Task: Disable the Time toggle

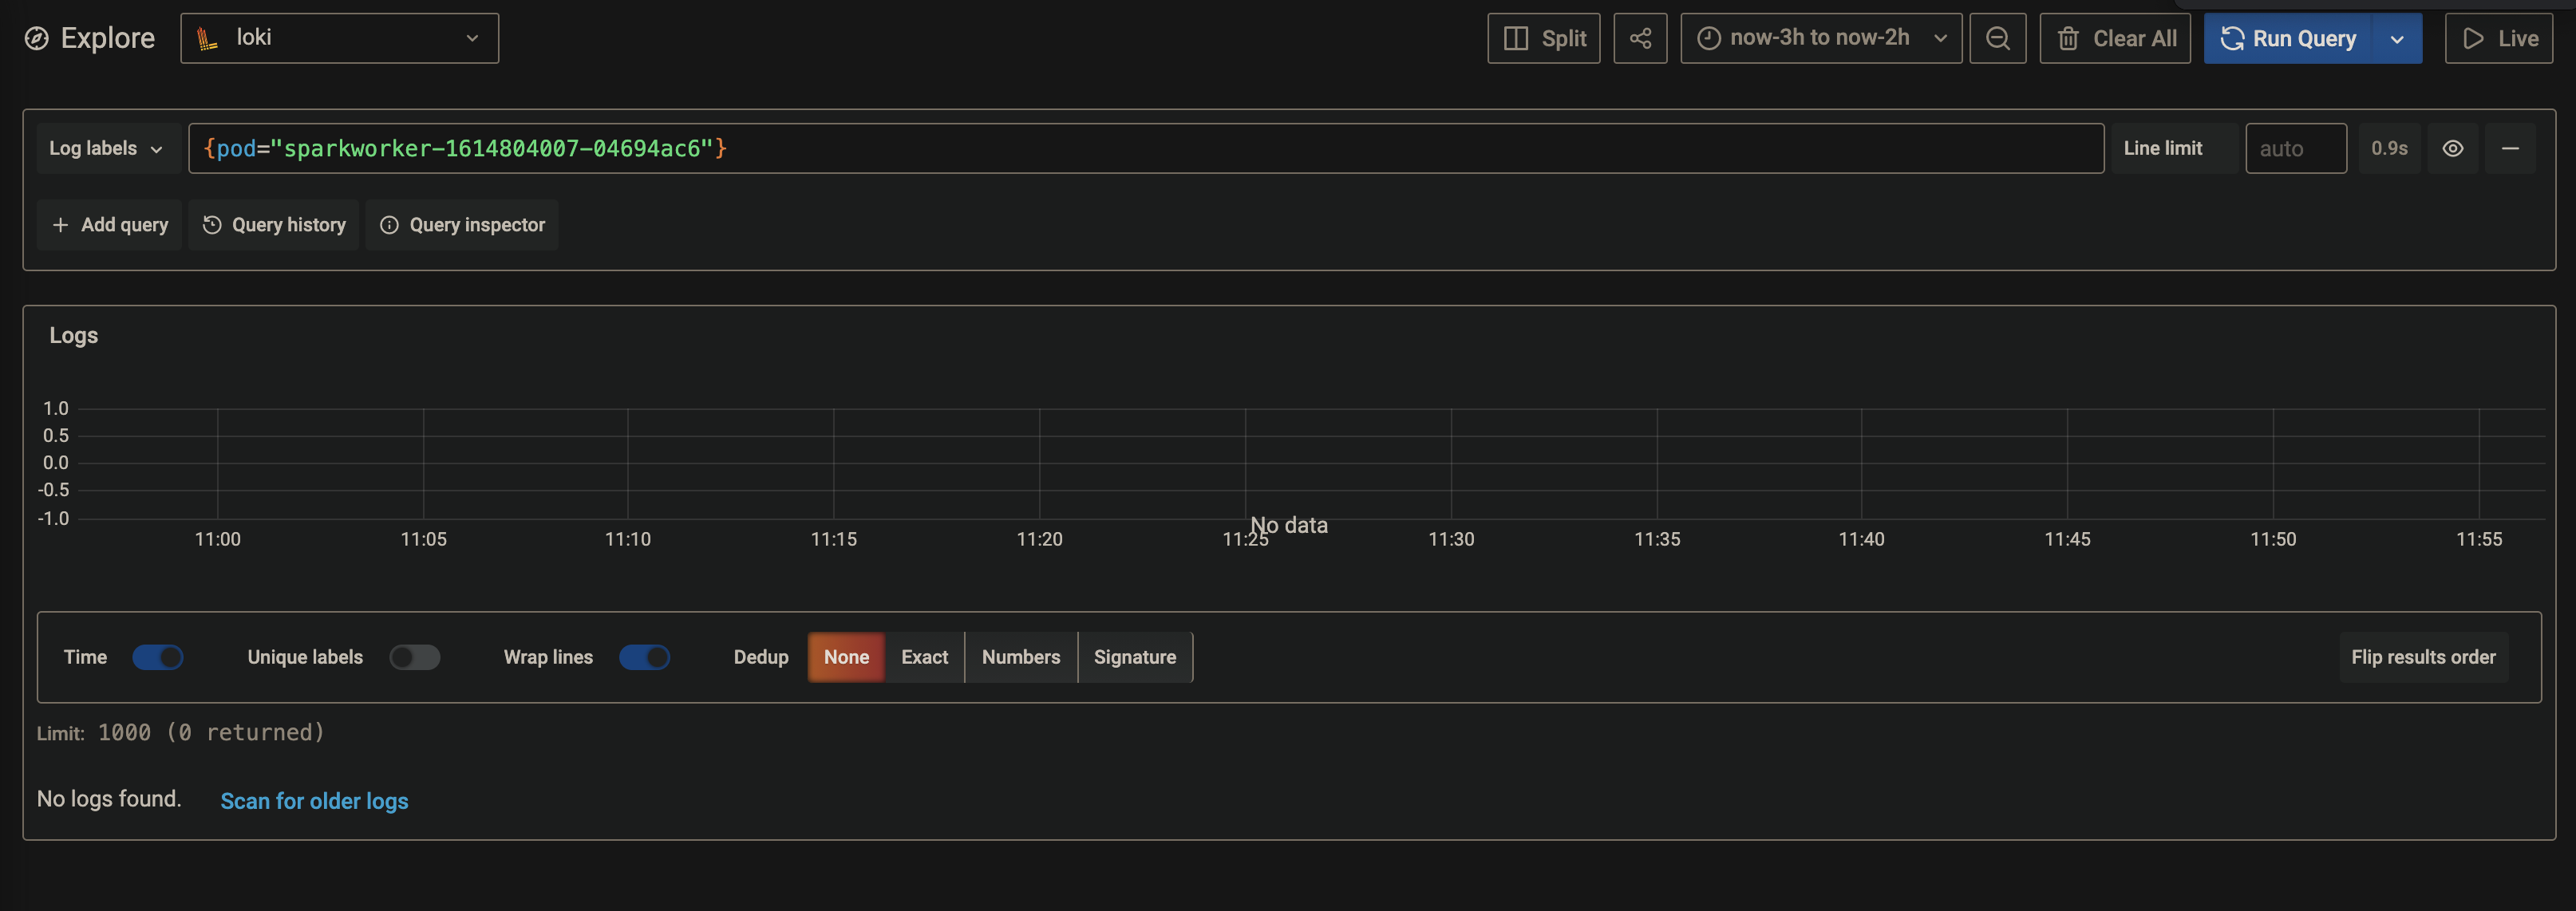Action: pos(159,657)
